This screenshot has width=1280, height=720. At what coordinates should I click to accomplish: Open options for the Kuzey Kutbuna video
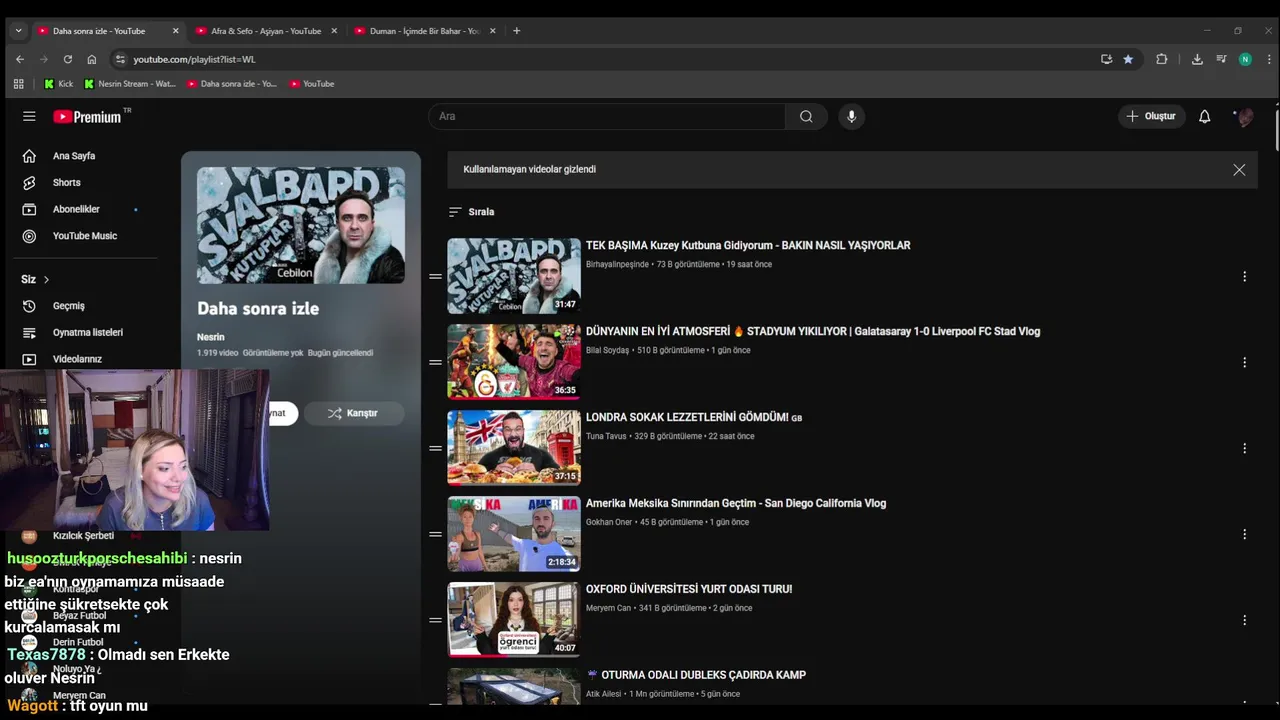[x=1244, y=276]
